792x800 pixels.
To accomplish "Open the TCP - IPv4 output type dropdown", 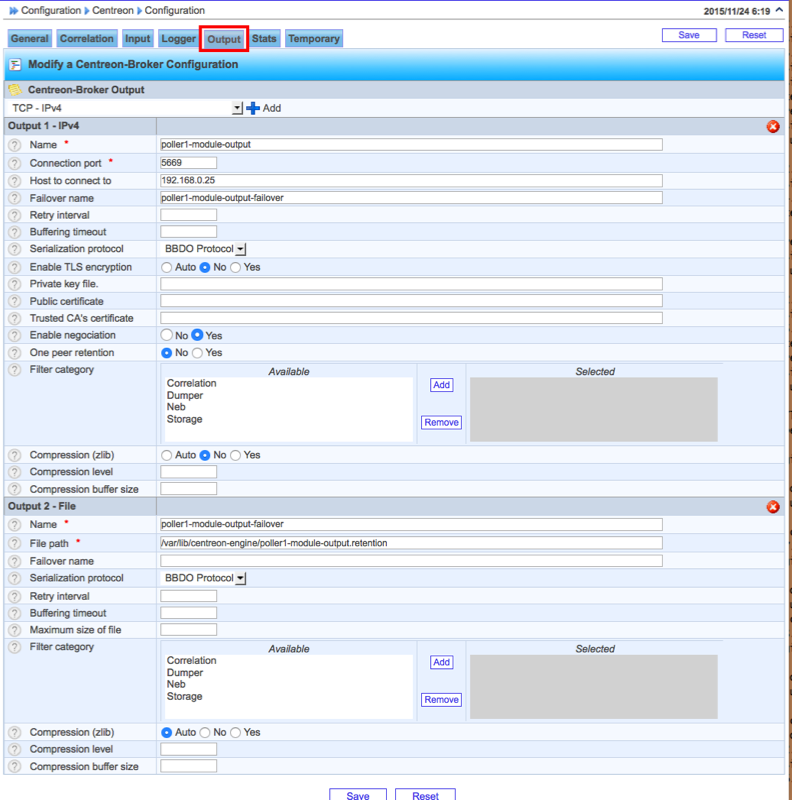I will pos(237,108).
